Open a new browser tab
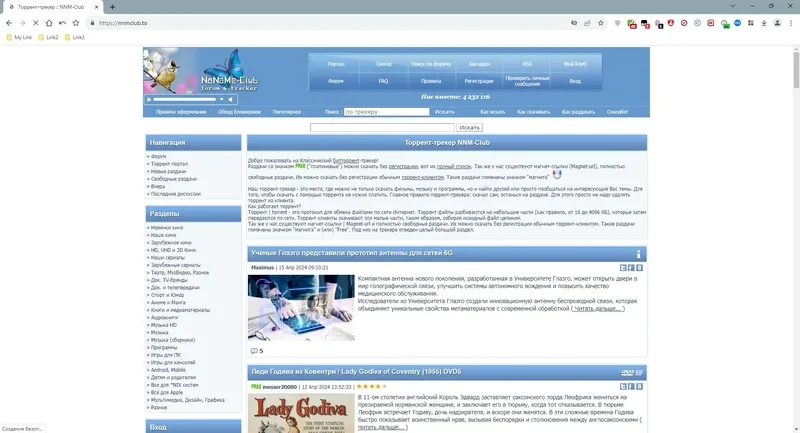This screenshot has width=800, height=433. pyautogui.click(x=112, y=7)
